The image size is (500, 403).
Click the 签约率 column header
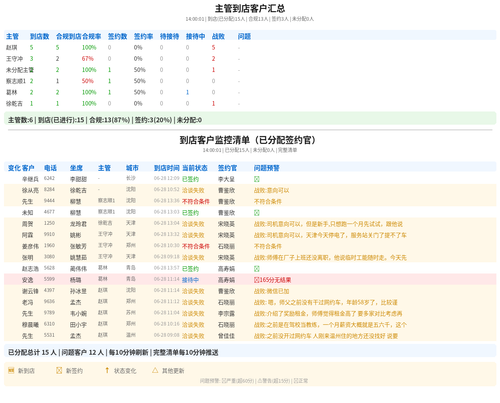click(x=143, y=36)
